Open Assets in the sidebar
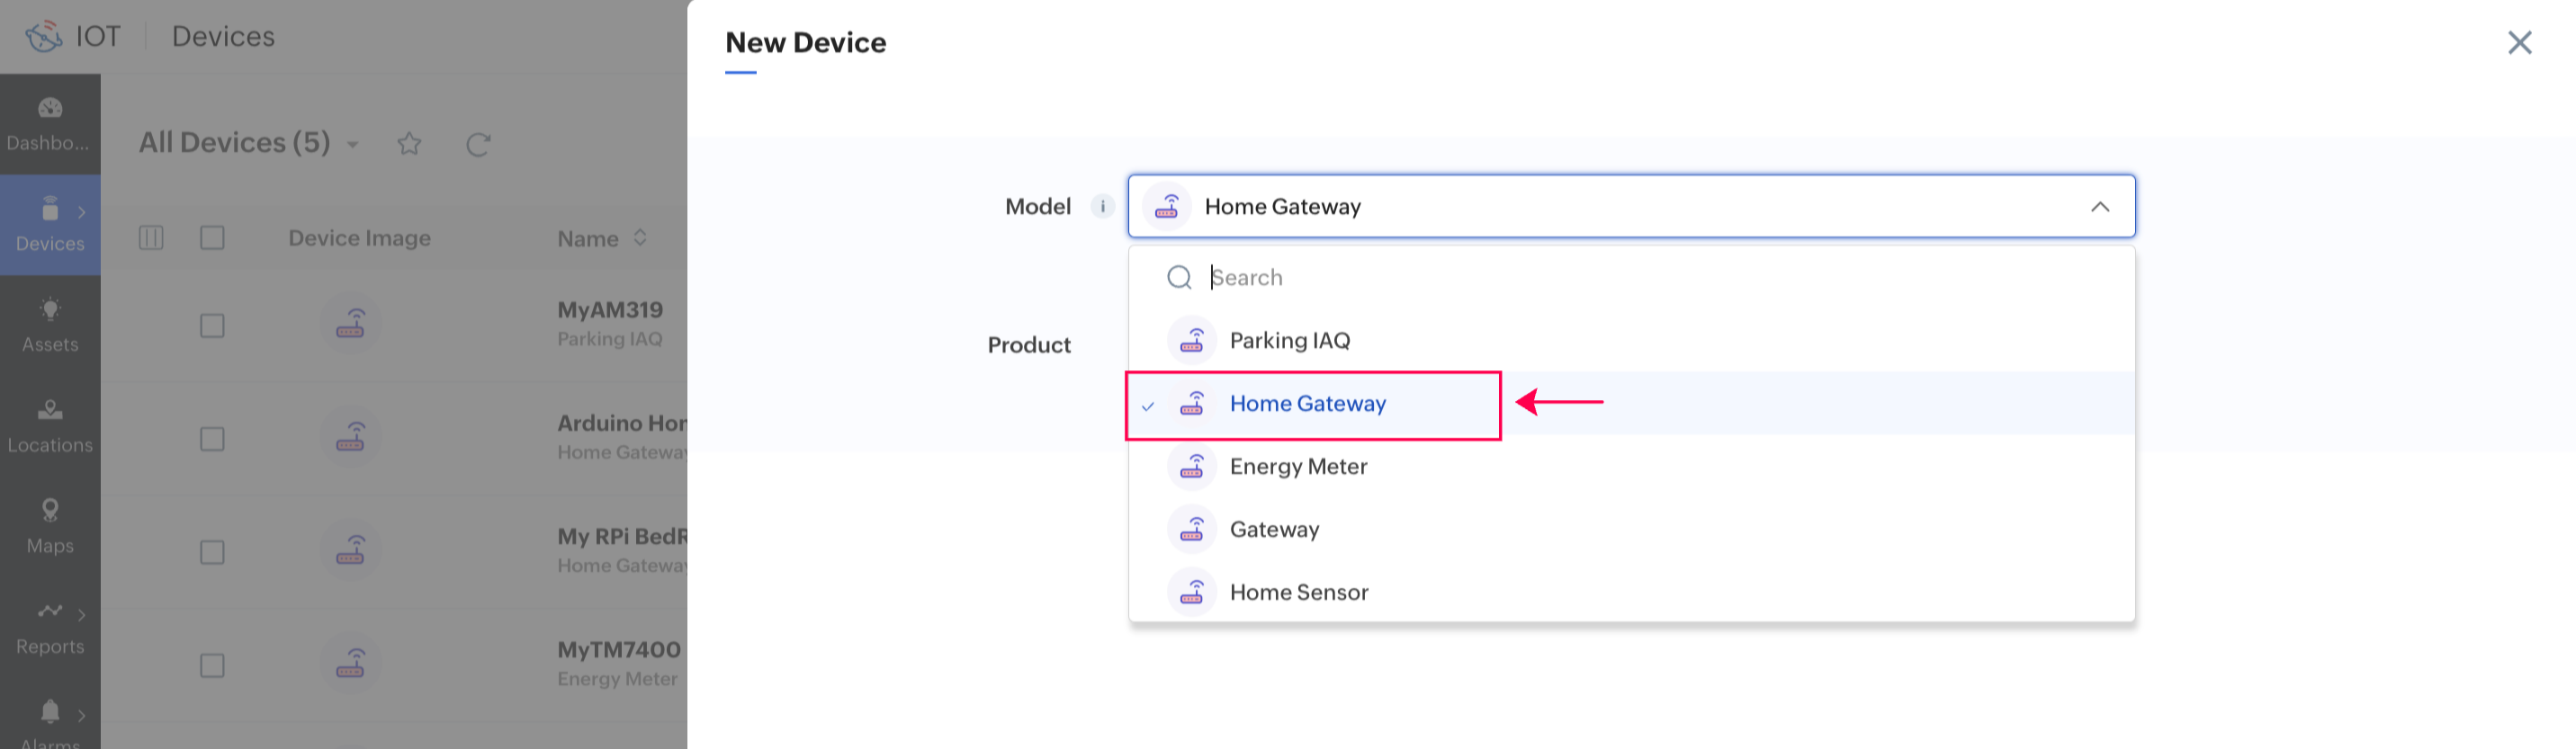This screenshot has height=749, width=2576. [50, 325]
